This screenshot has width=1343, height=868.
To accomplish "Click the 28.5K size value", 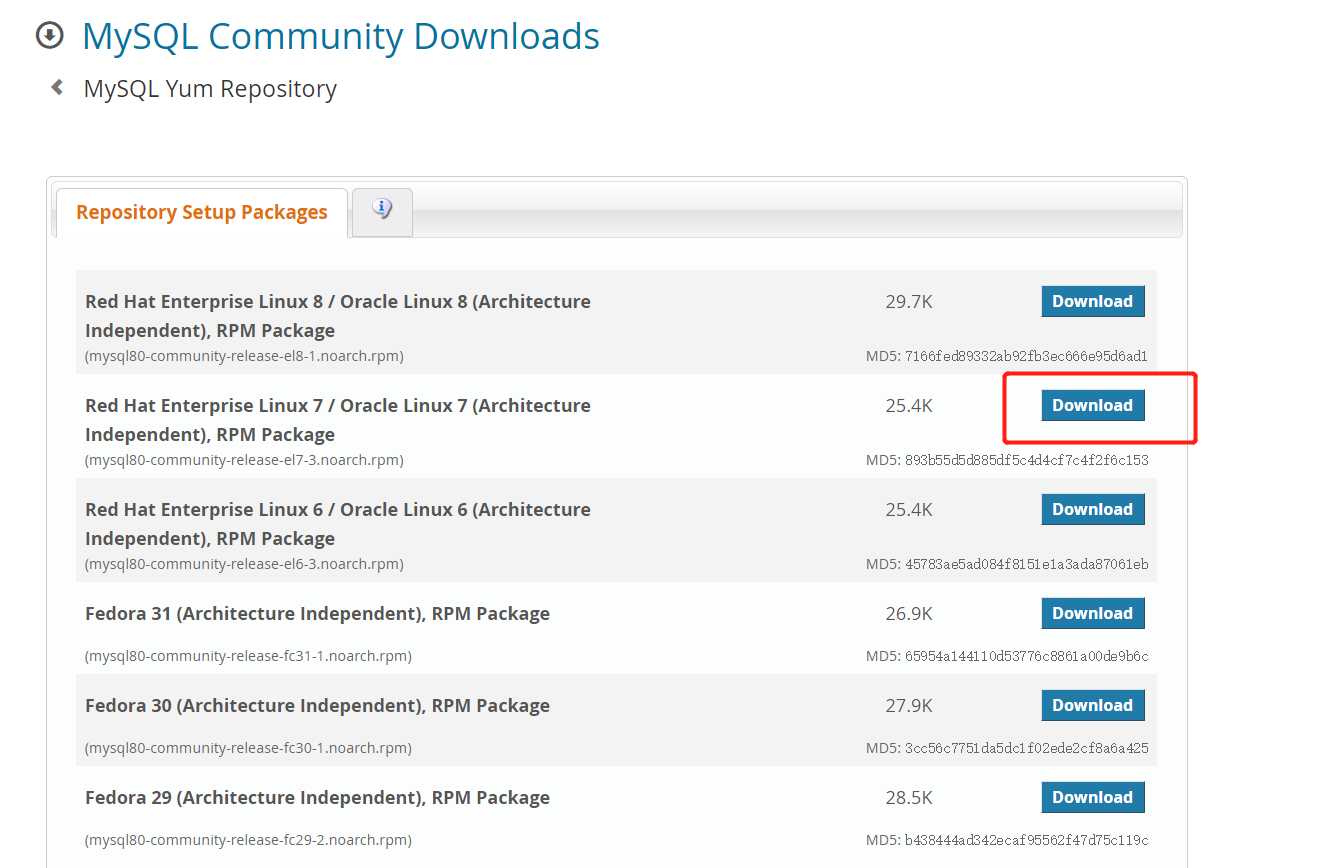I will pyautogui.click(x=909, y=797).
